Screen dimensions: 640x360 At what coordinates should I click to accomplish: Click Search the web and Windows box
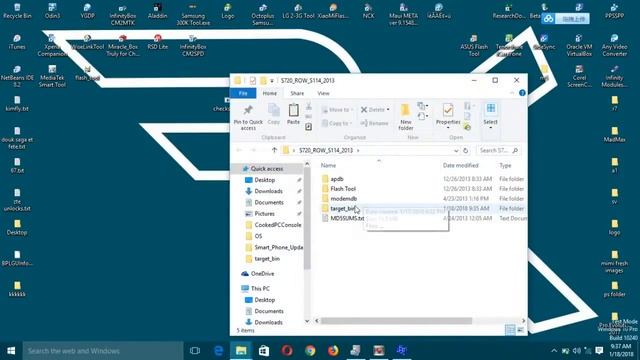pyautogui.click(x=102, y=351)
